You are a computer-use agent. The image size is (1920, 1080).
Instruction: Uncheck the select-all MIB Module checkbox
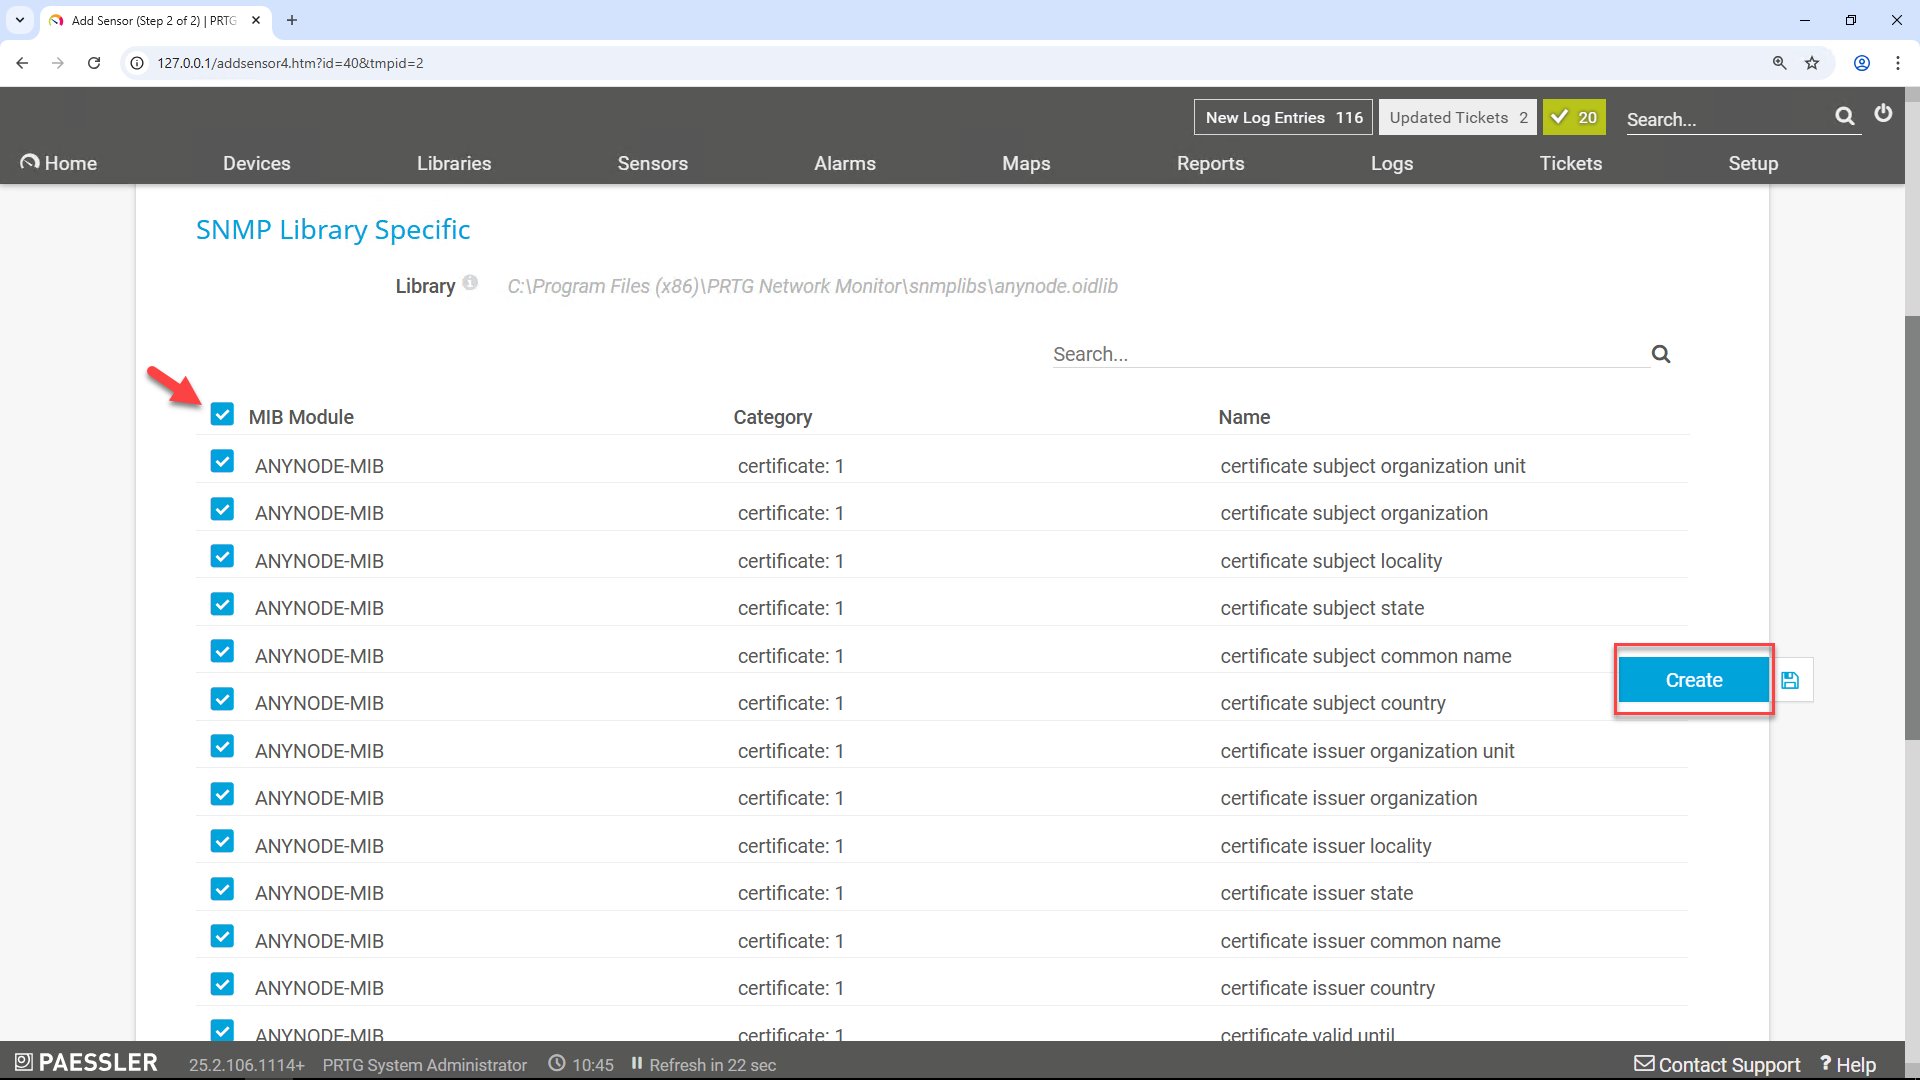(222, 413)
